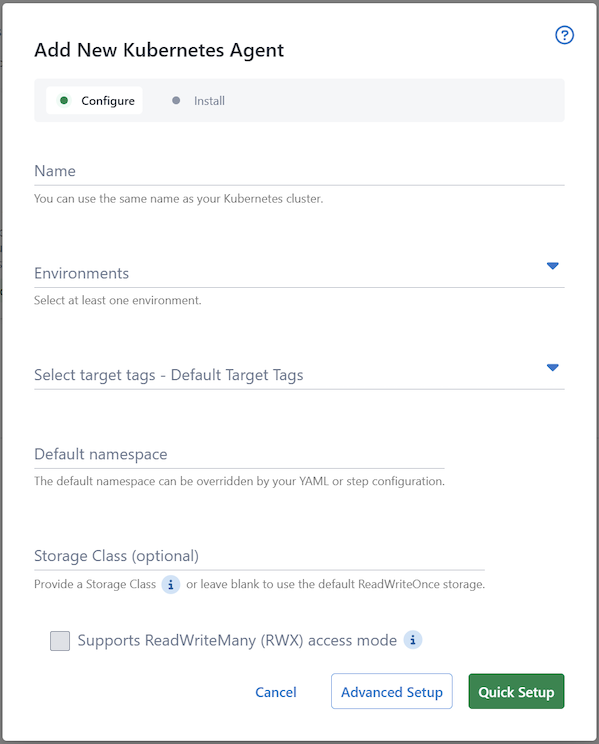599x744 pixels.
Task: Choose the Advanced Setup button
Action: click(x=392, y=691)
